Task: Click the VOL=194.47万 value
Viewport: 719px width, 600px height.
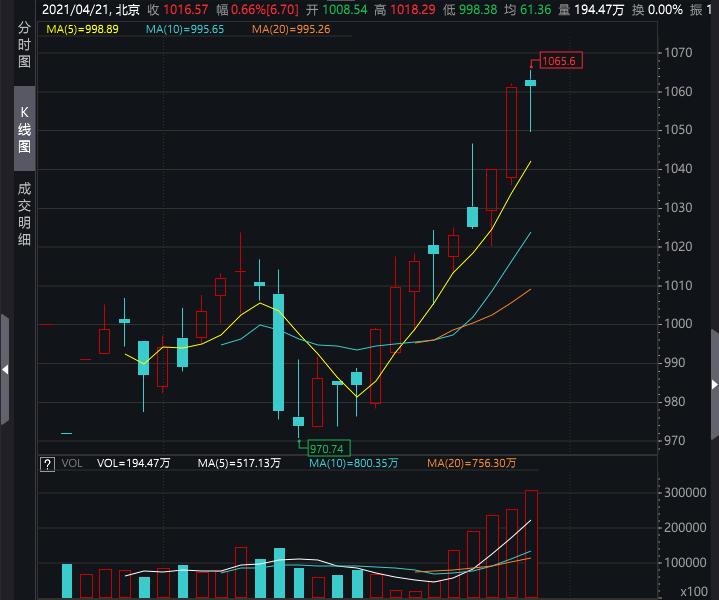Action: (133, 463)
